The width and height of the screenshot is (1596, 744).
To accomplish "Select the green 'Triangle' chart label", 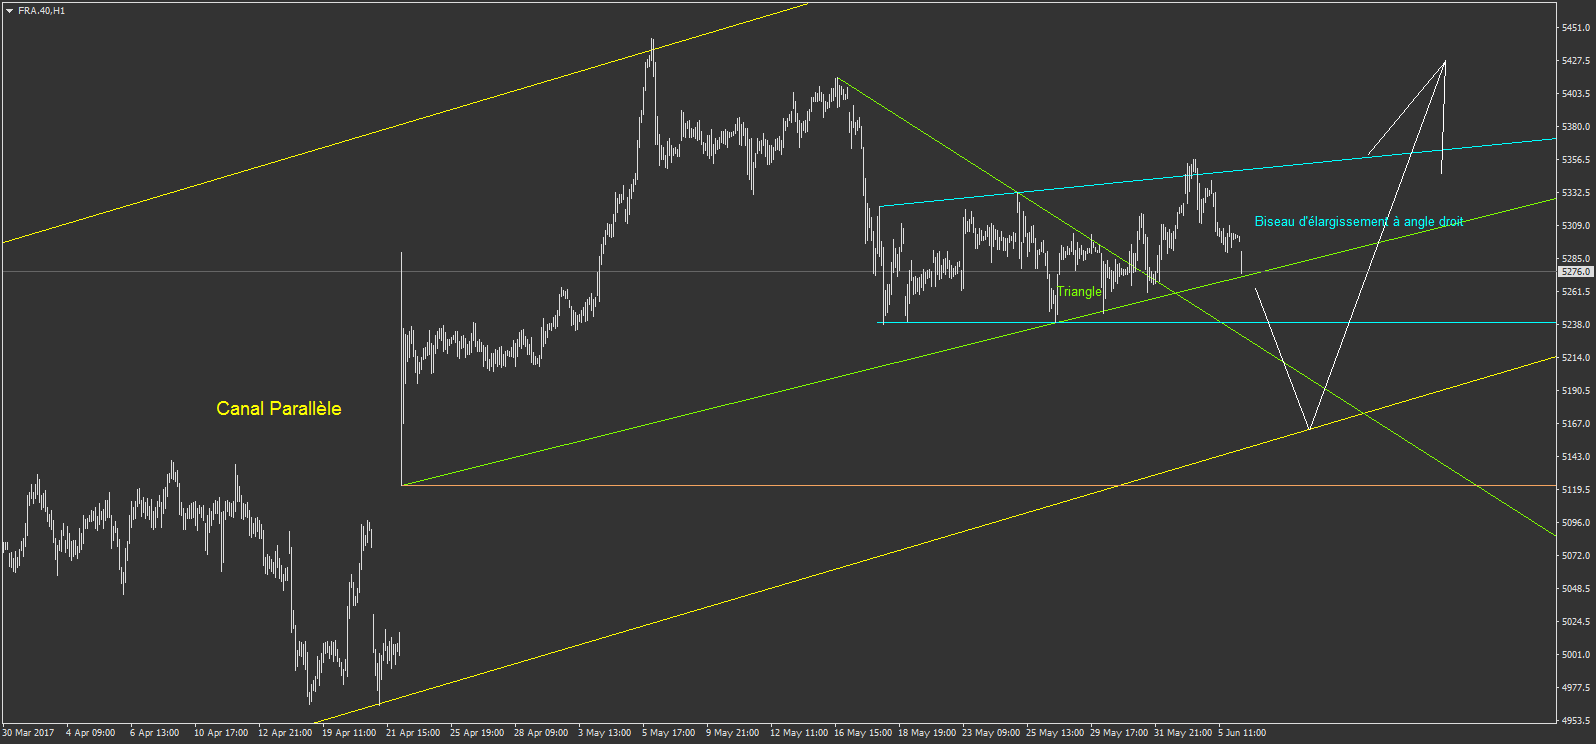I will point(1079,292).
